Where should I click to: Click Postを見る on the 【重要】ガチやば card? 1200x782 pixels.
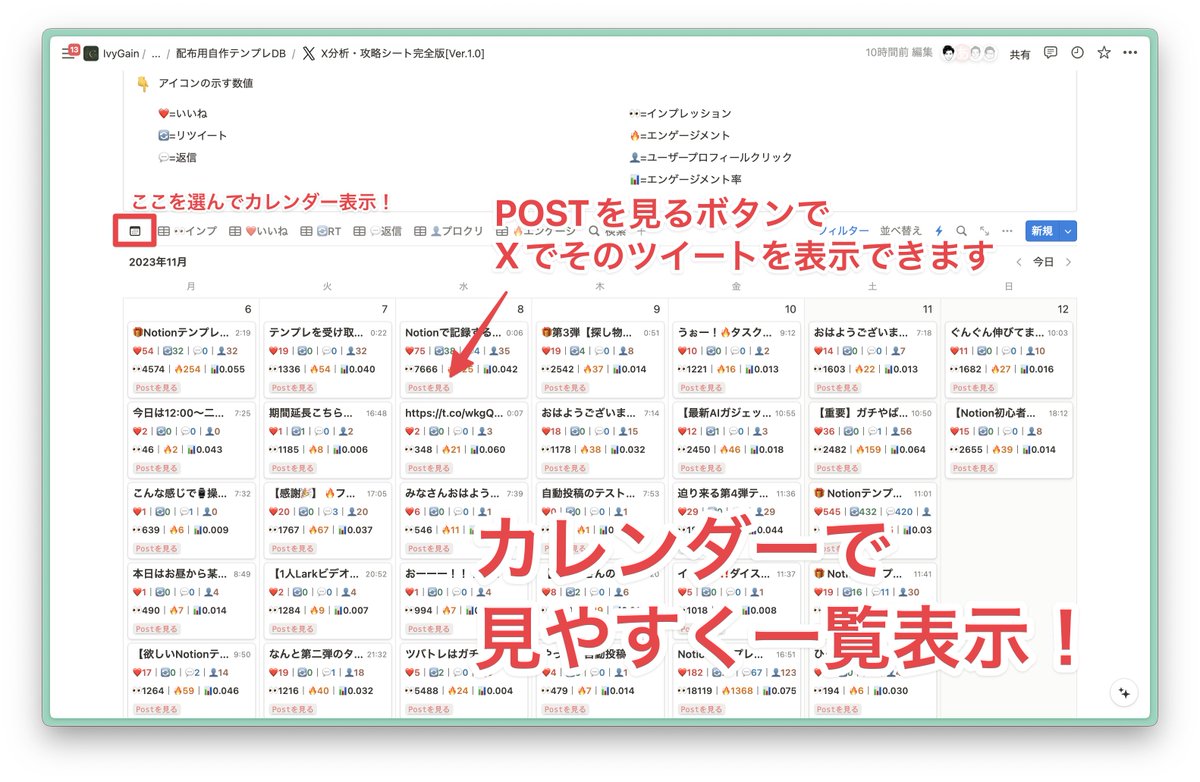(x=837, y=468)
